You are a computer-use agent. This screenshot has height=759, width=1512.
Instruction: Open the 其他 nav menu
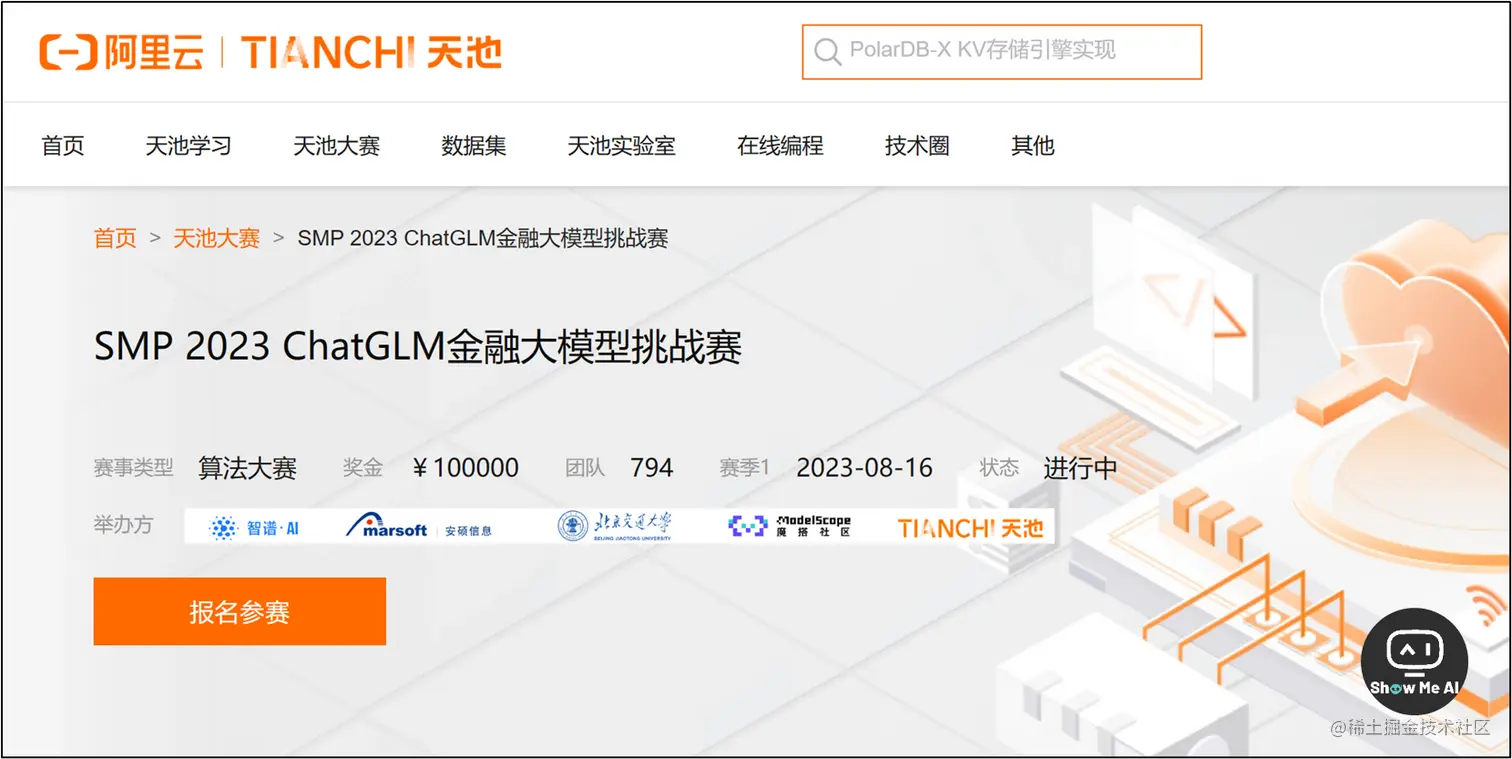click(1032, 146)
